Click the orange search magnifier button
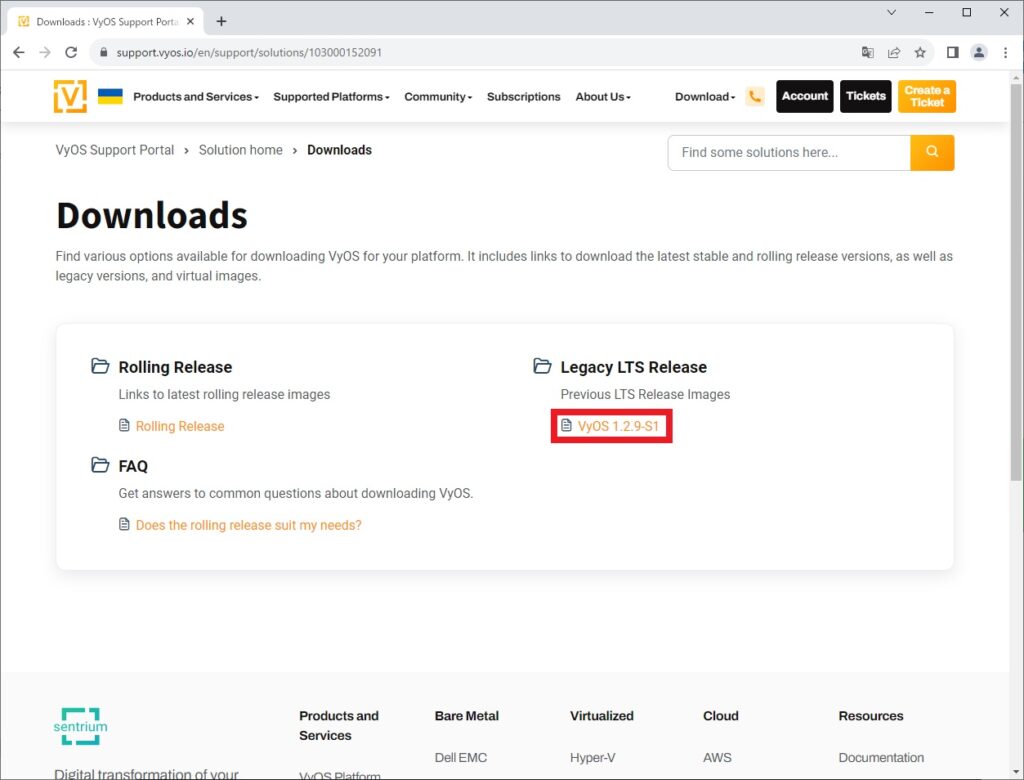 pos(932,152)
